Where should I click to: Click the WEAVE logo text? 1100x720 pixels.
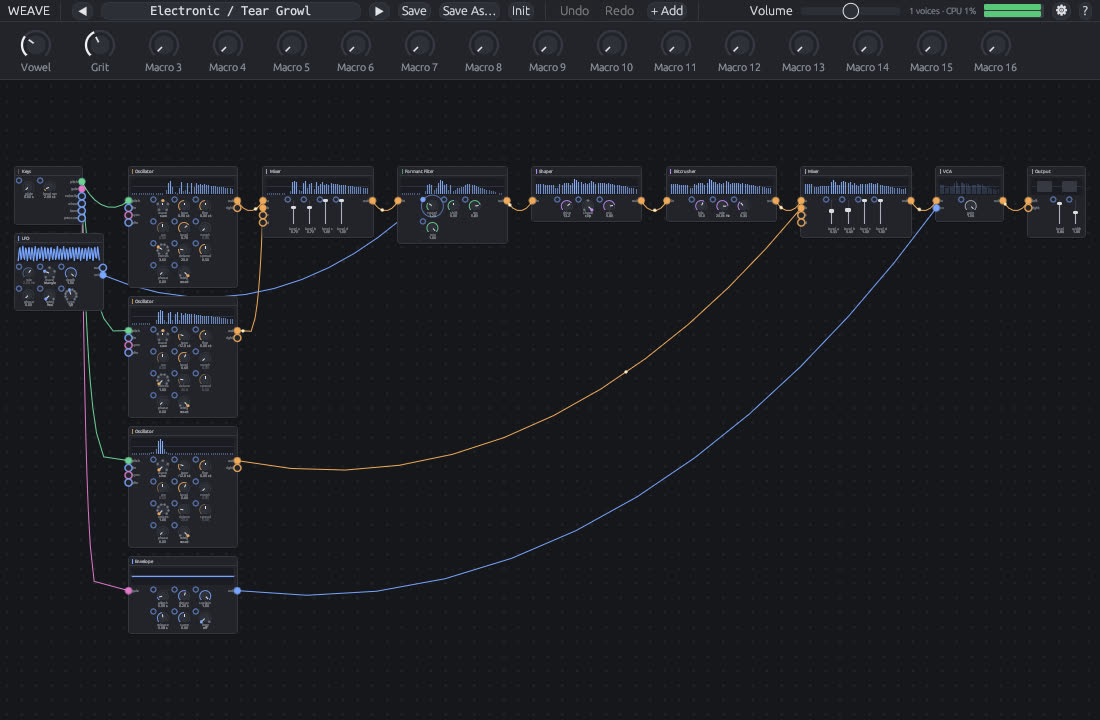coord(29,11)
